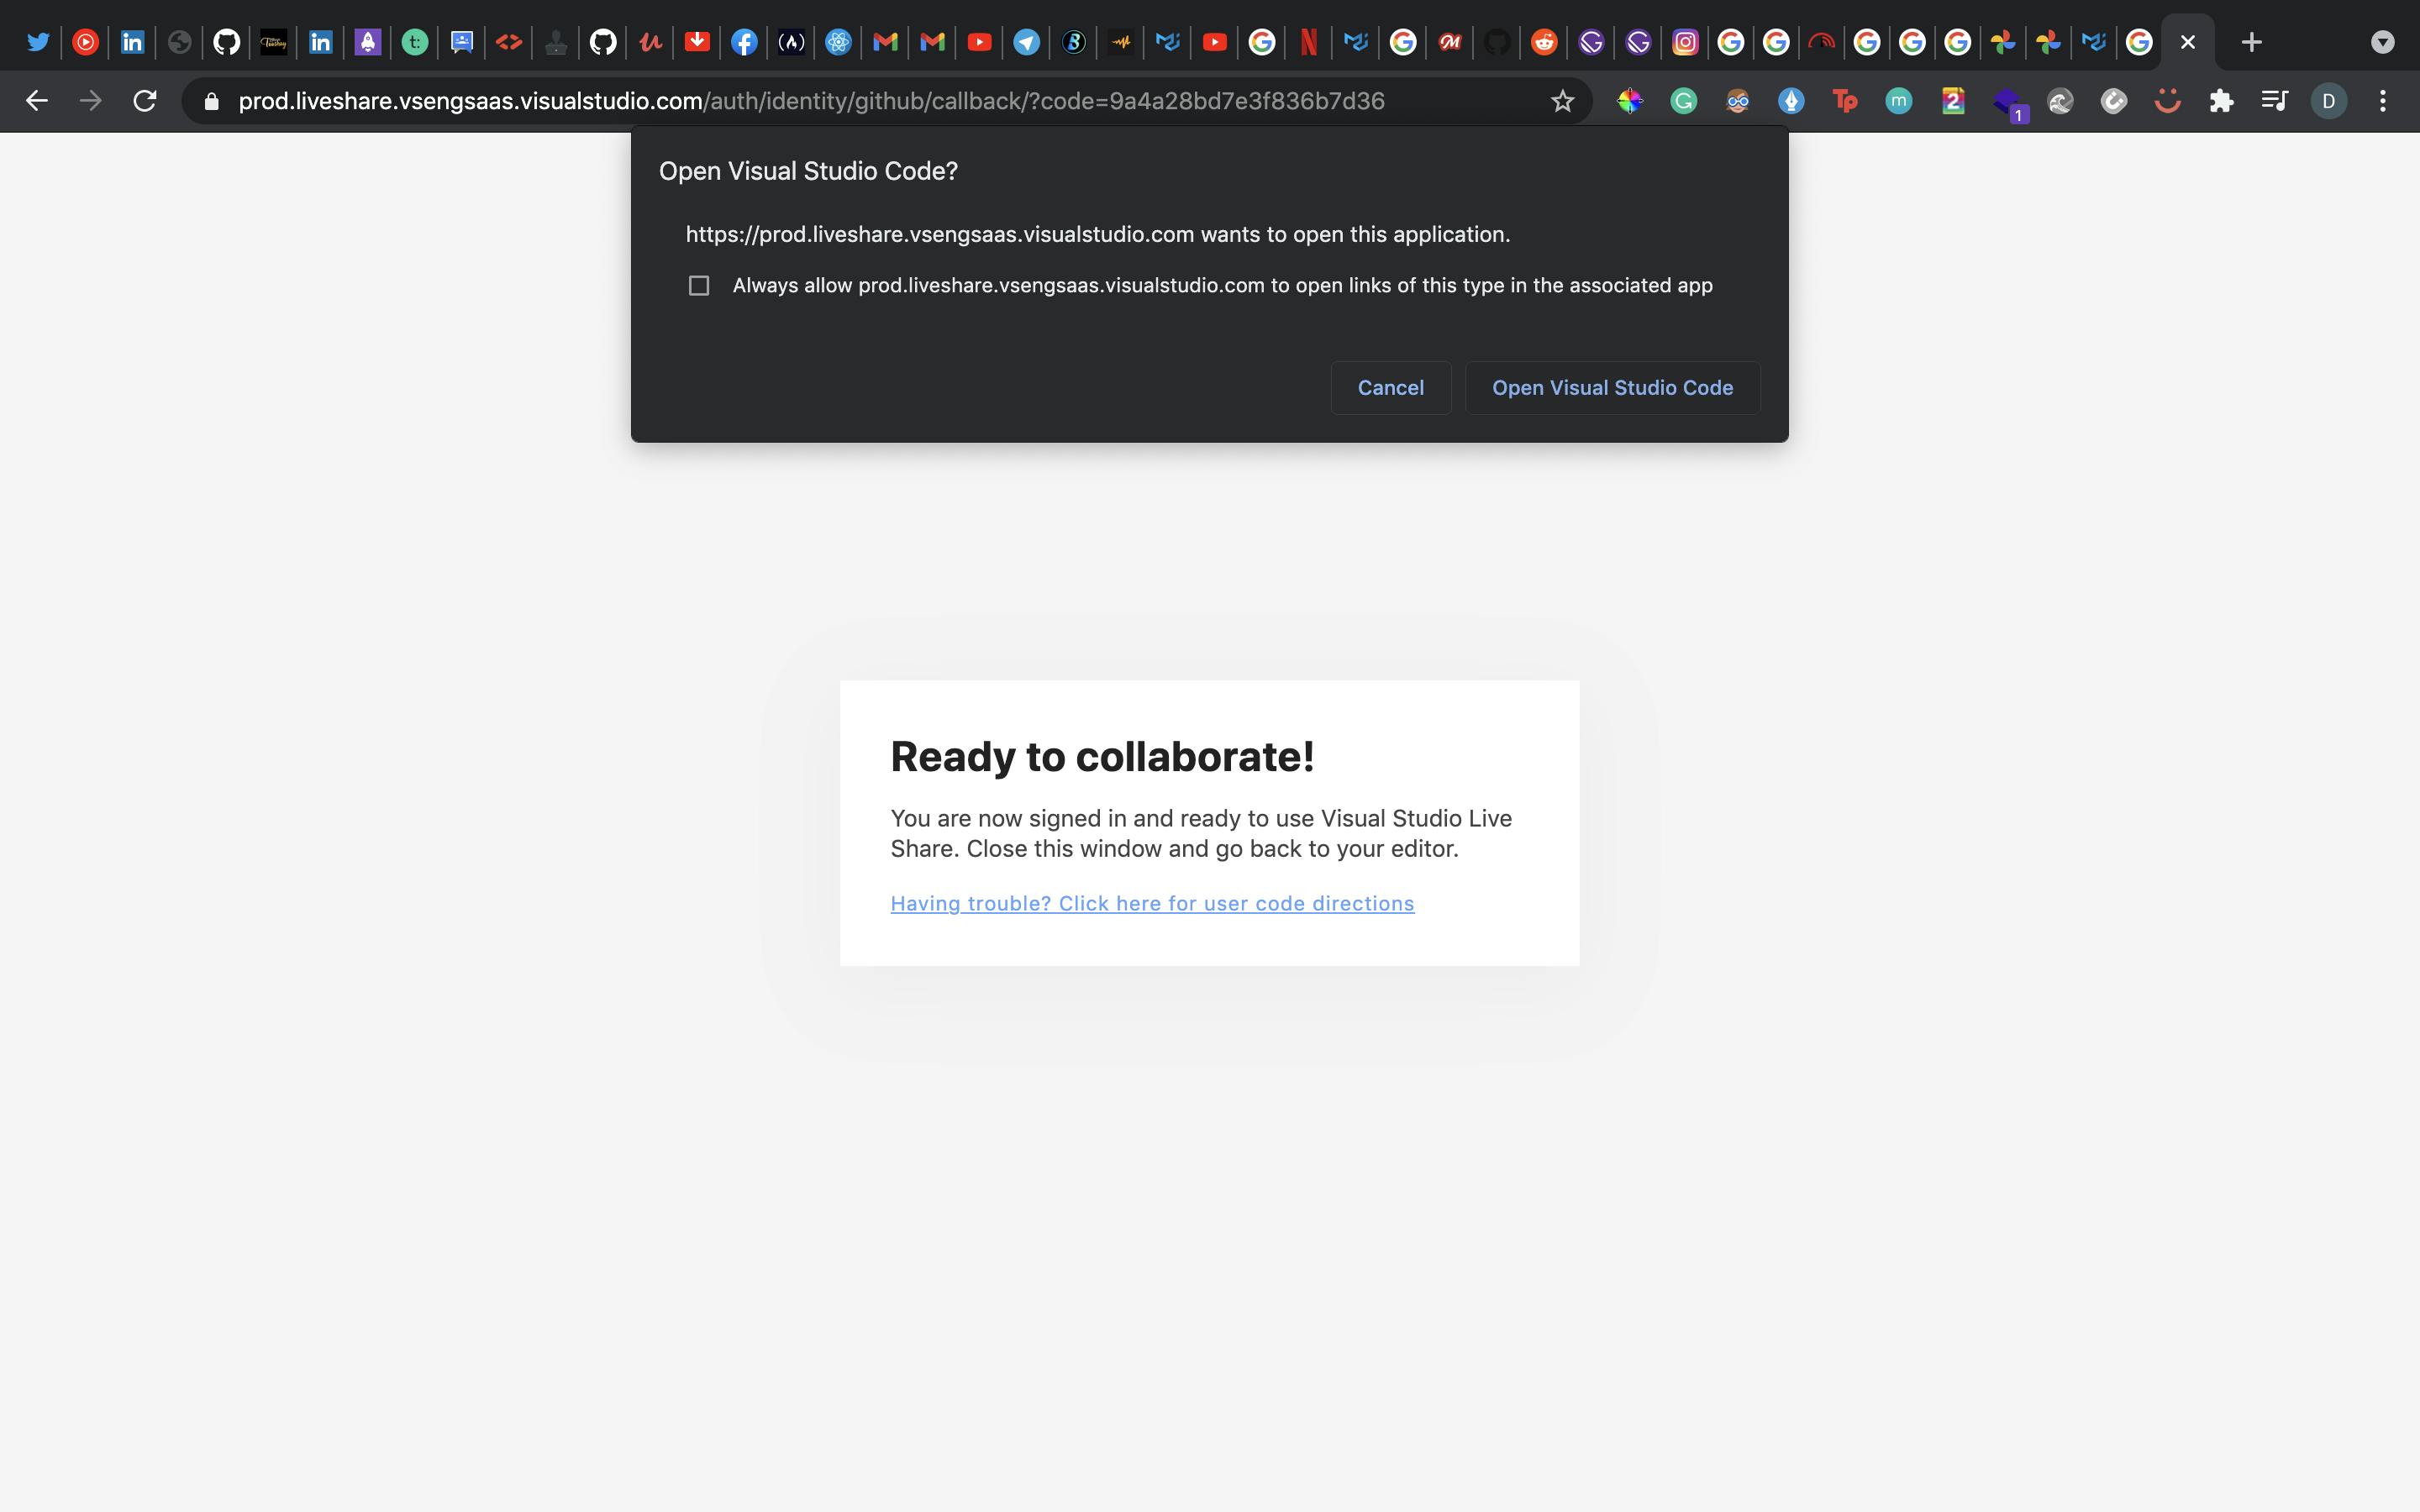Open the freeCodeCamp tab

pyautogui.click(x=791, y=42)
